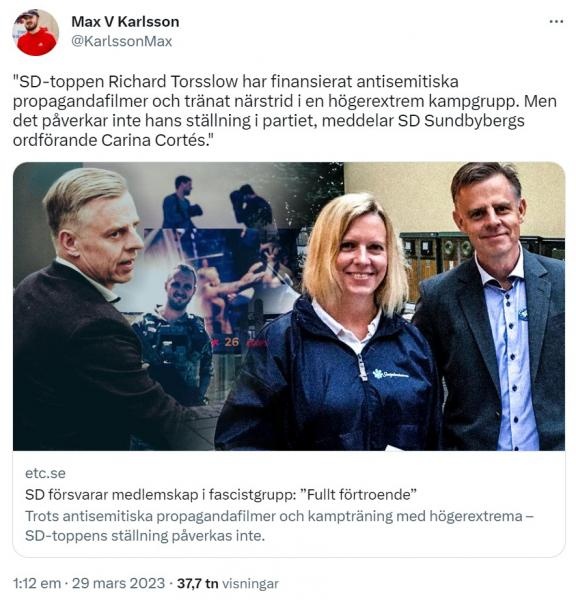576x600 pixels.
Task: Click the visningar label
Action: (250, 584)
